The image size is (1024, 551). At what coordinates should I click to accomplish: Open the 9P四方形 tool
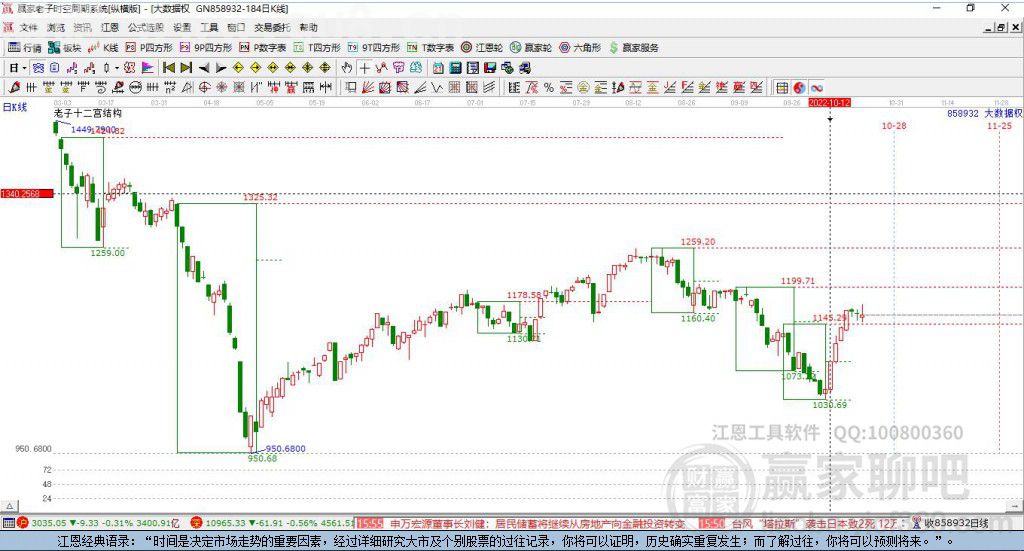pos(206,48)
